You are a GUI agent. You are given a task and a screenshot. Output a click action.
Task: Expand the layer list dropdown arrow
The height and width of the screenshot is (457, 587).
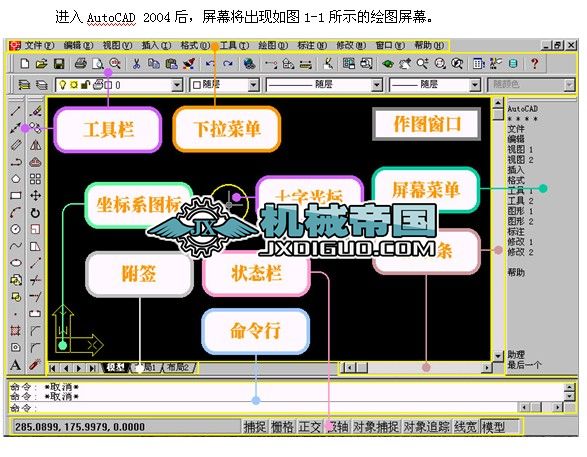click(x=177, y=85)
